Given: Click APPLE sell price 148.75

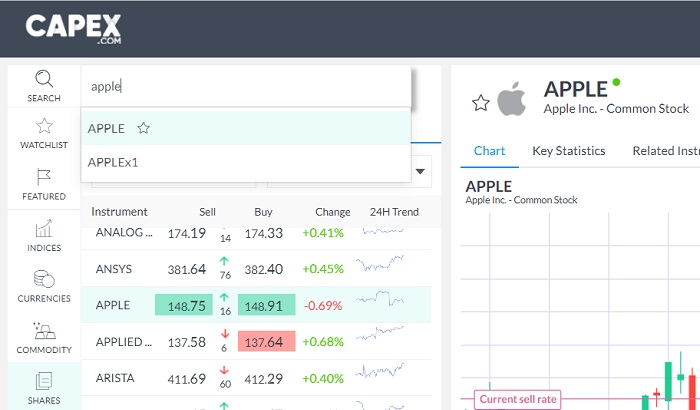Looking at the screenshot, I should click(184, 305).
